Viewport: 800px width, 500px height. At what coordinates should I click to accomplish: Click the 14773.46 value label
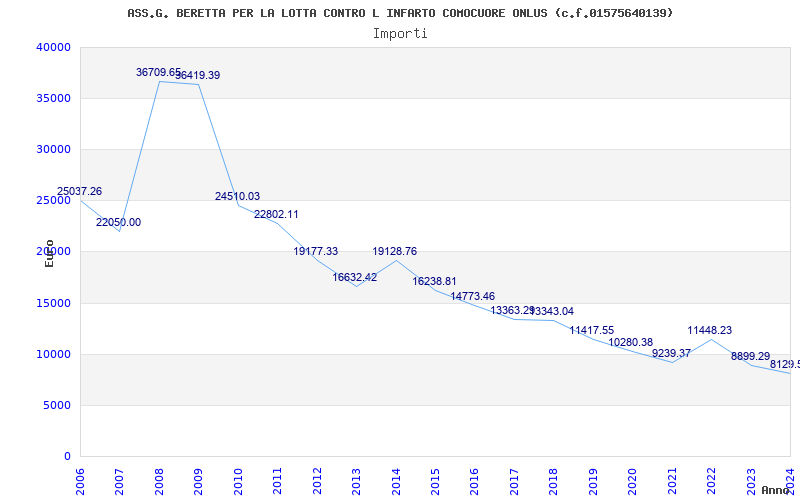472,296
